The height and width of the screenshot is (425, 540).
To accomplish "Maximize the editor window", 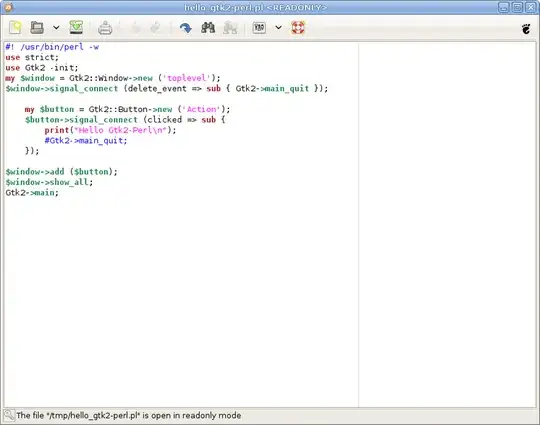I will (517, 7).
